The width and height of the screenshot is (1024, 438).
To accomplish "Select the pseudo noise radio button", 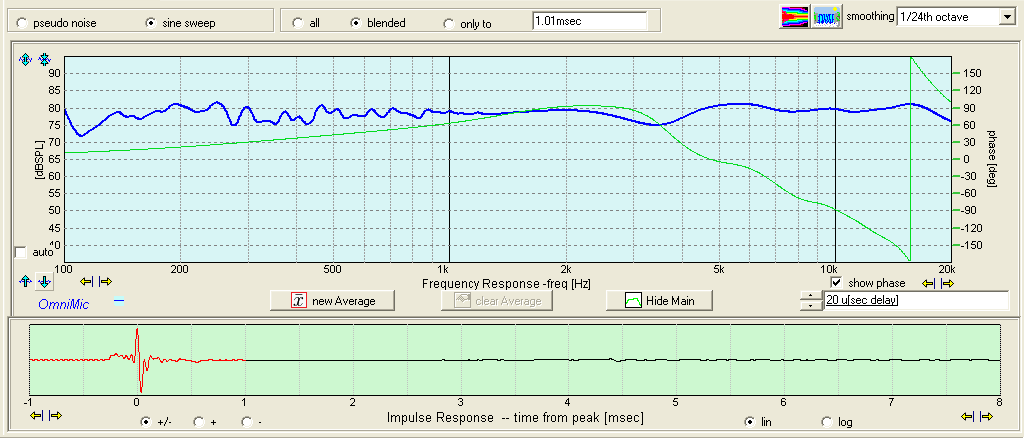I will (23, 22).
